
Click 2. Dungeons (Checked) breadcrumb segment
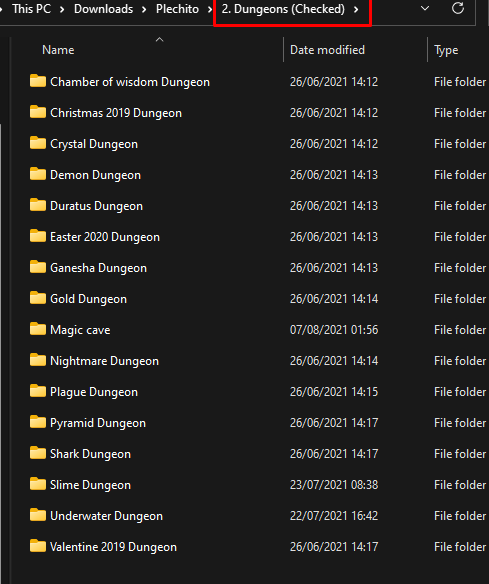tap(283, 9)
